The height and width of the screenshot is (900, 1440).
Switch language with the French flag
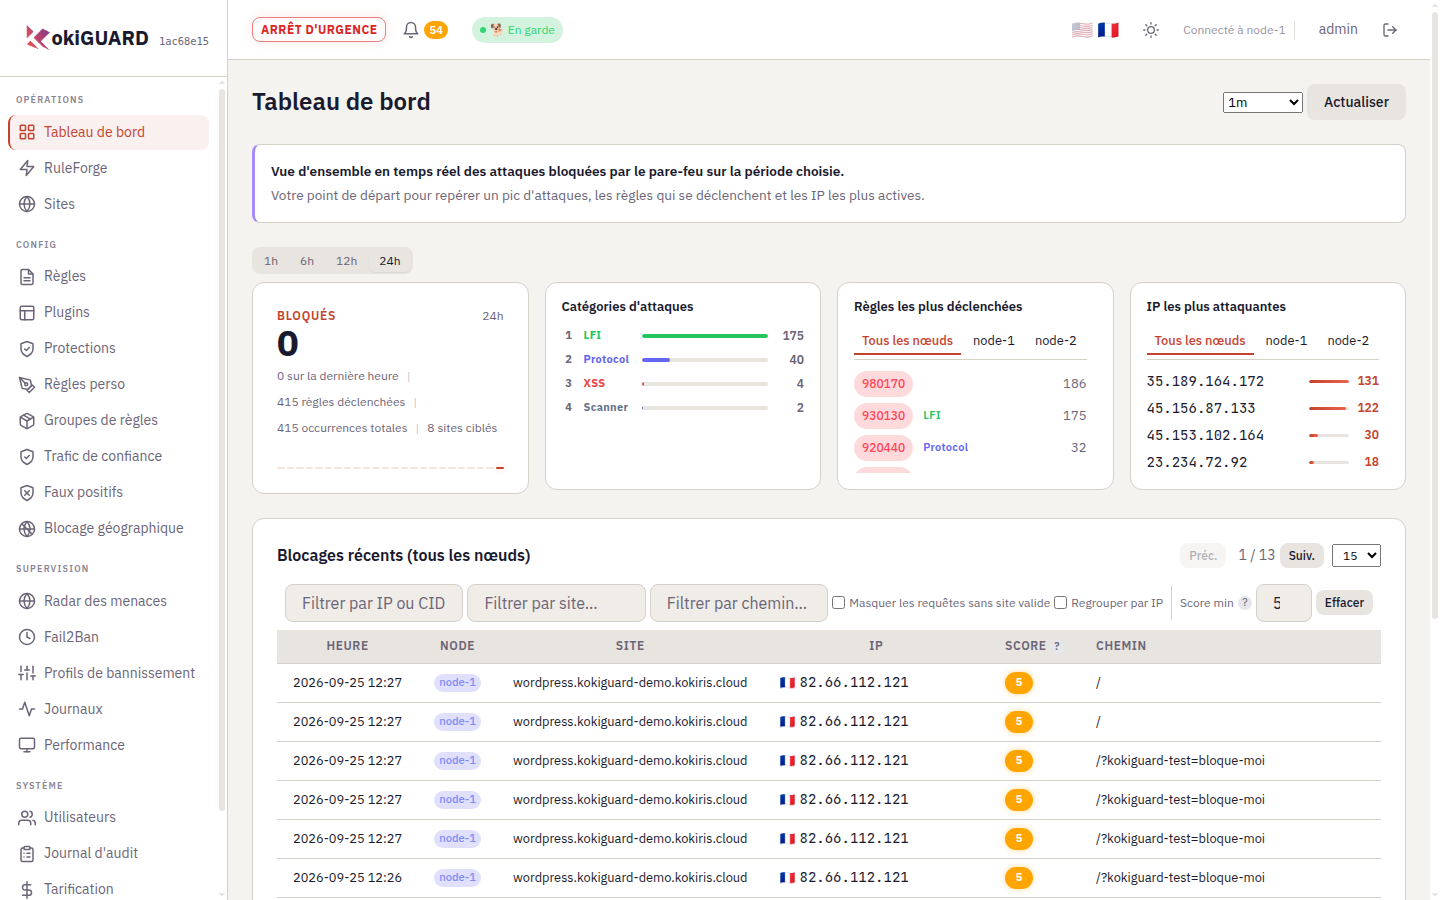pos(1108,30)
